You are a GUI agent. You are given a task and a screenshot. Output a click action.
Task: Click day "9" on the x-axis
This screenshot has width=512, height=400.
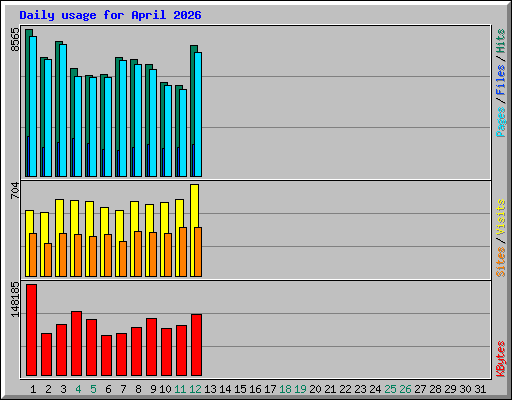click(x=153, y=389)
